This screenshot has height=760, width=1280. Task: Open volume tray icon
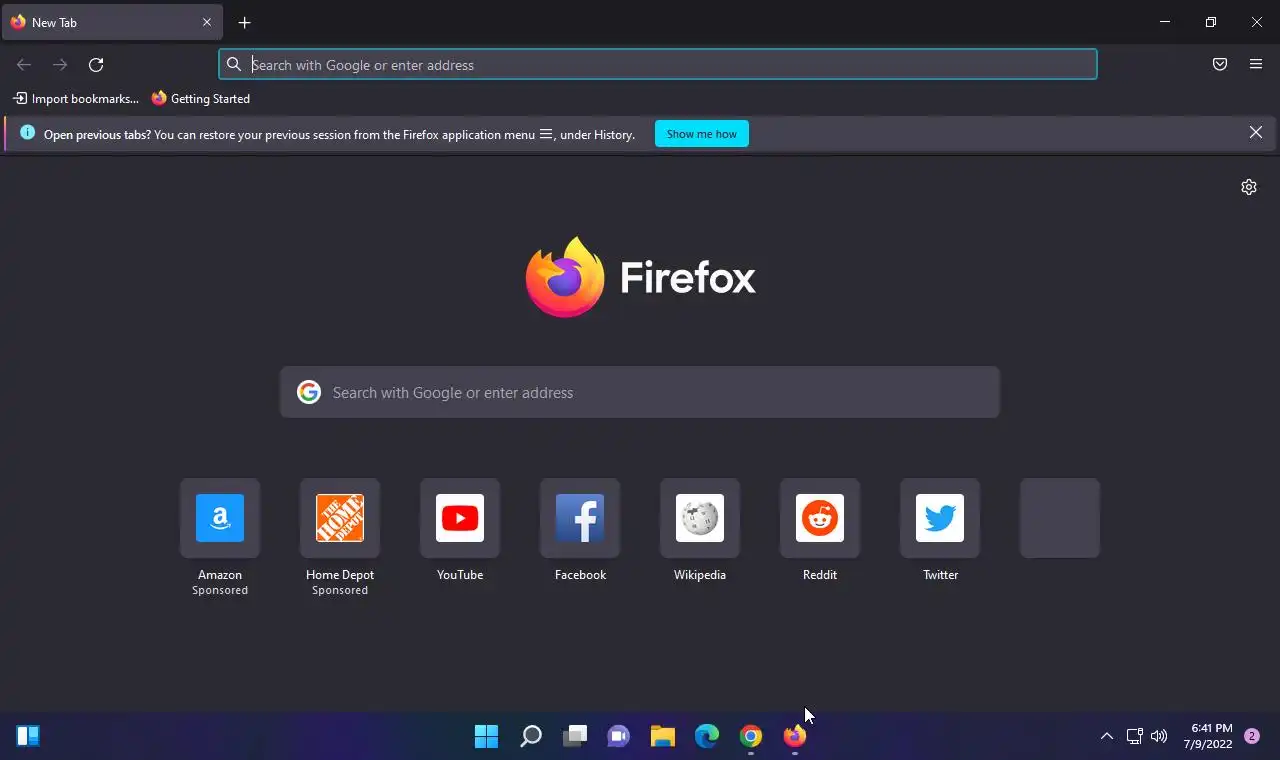pyautogui.click(x=1159, y=737)
